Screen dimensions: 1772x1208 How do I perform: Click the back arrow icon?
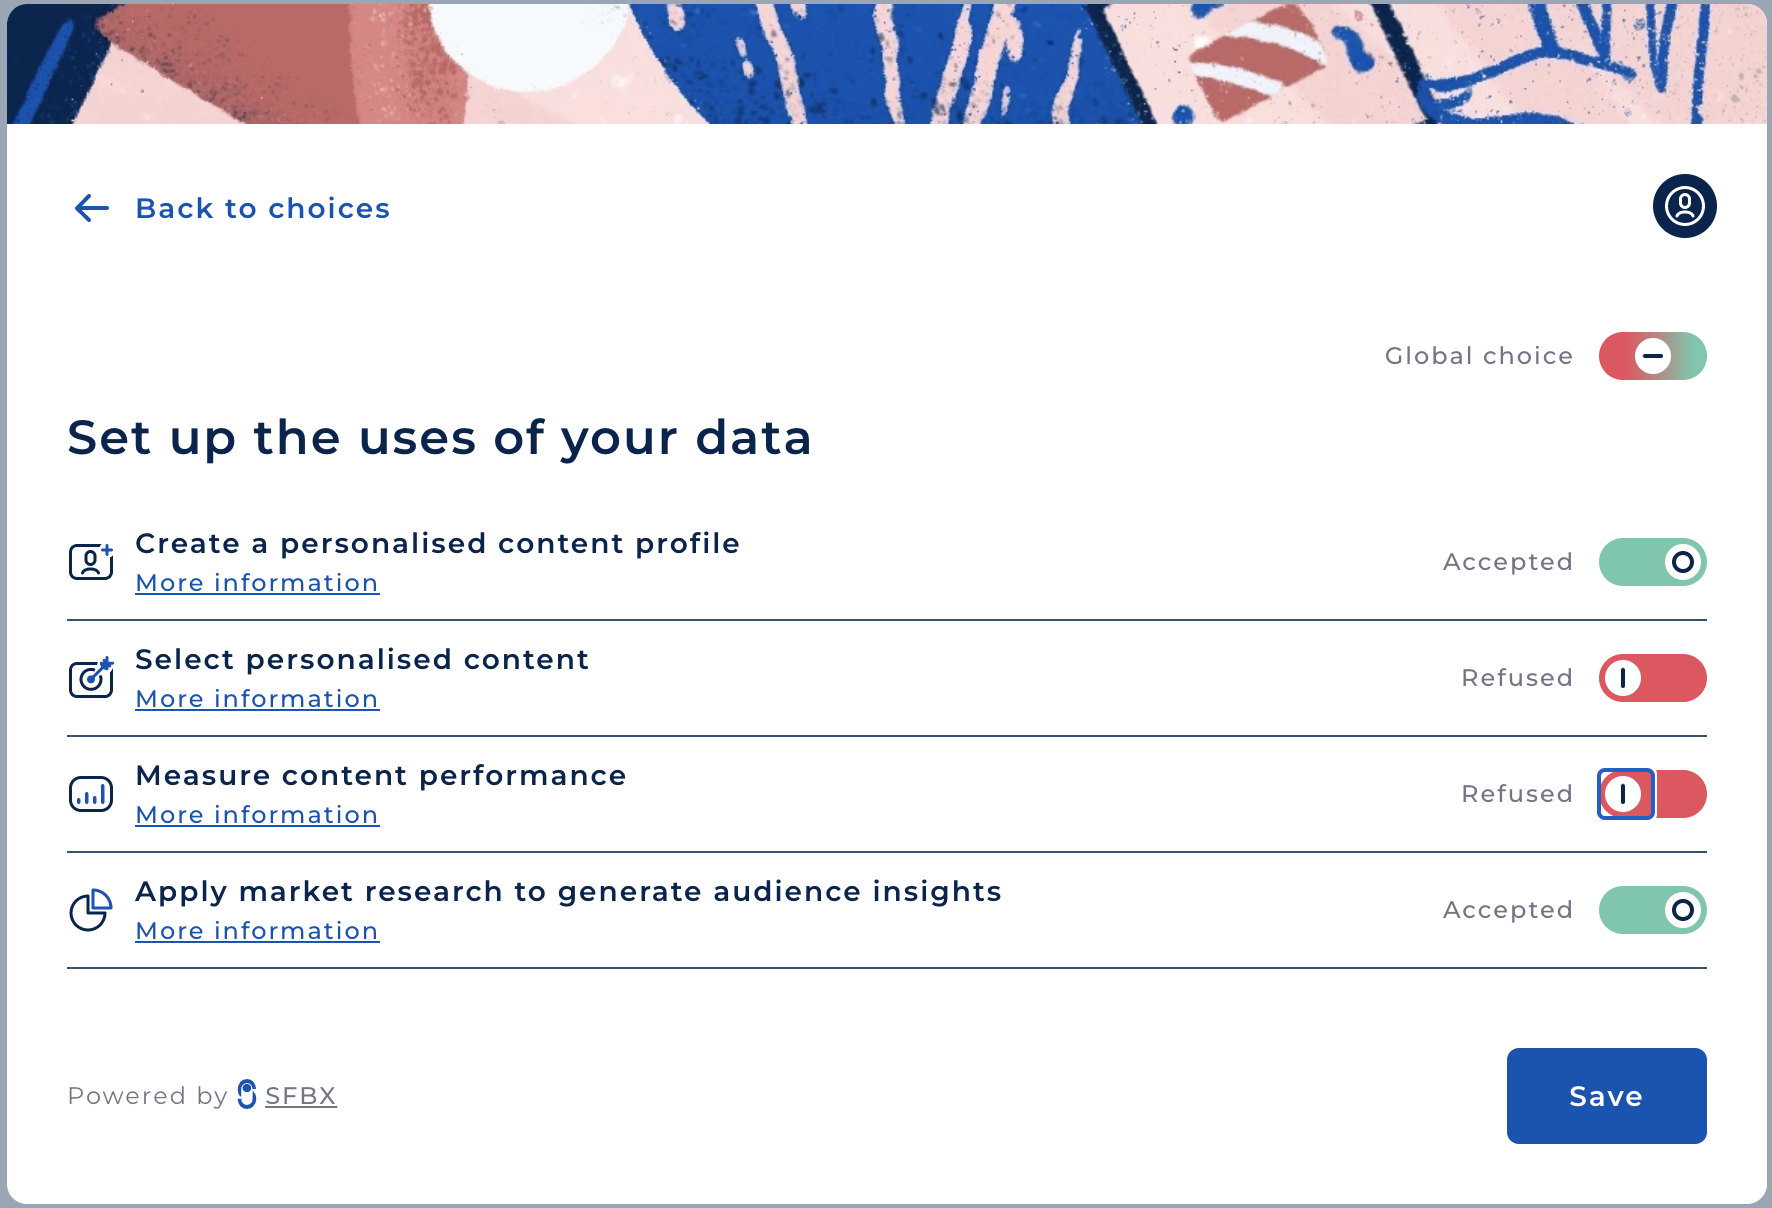click(x=92, y=208)
